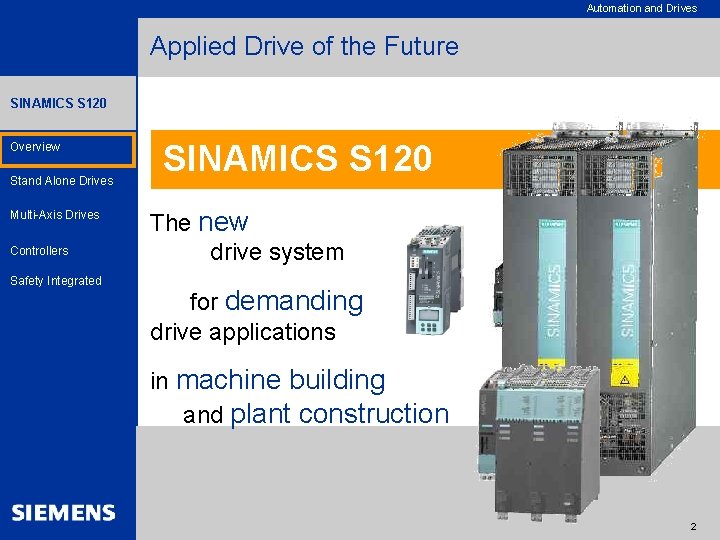
Task: Open the Controllers section
Action: (x=39, y=250)
